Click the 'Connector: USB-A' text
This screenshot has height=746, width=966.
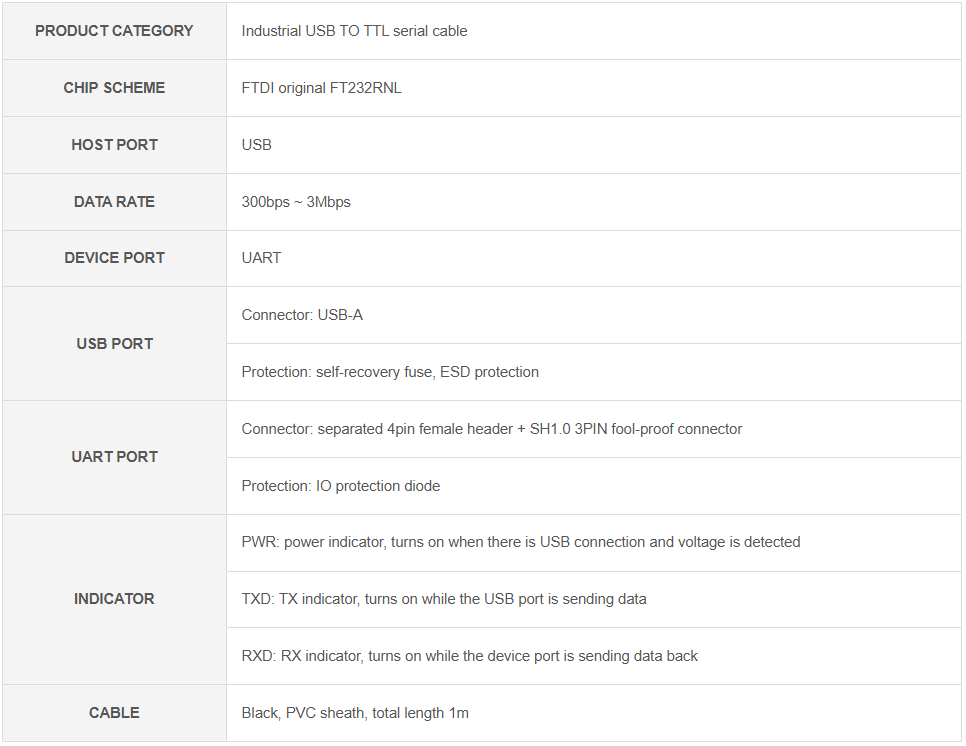pos(302,315)
